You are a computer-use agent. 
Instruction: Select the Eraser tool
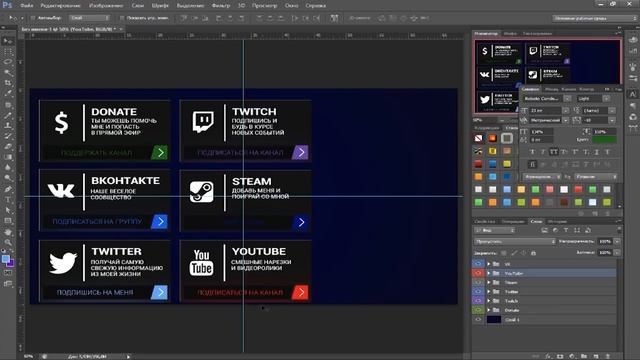pos(8,147)
